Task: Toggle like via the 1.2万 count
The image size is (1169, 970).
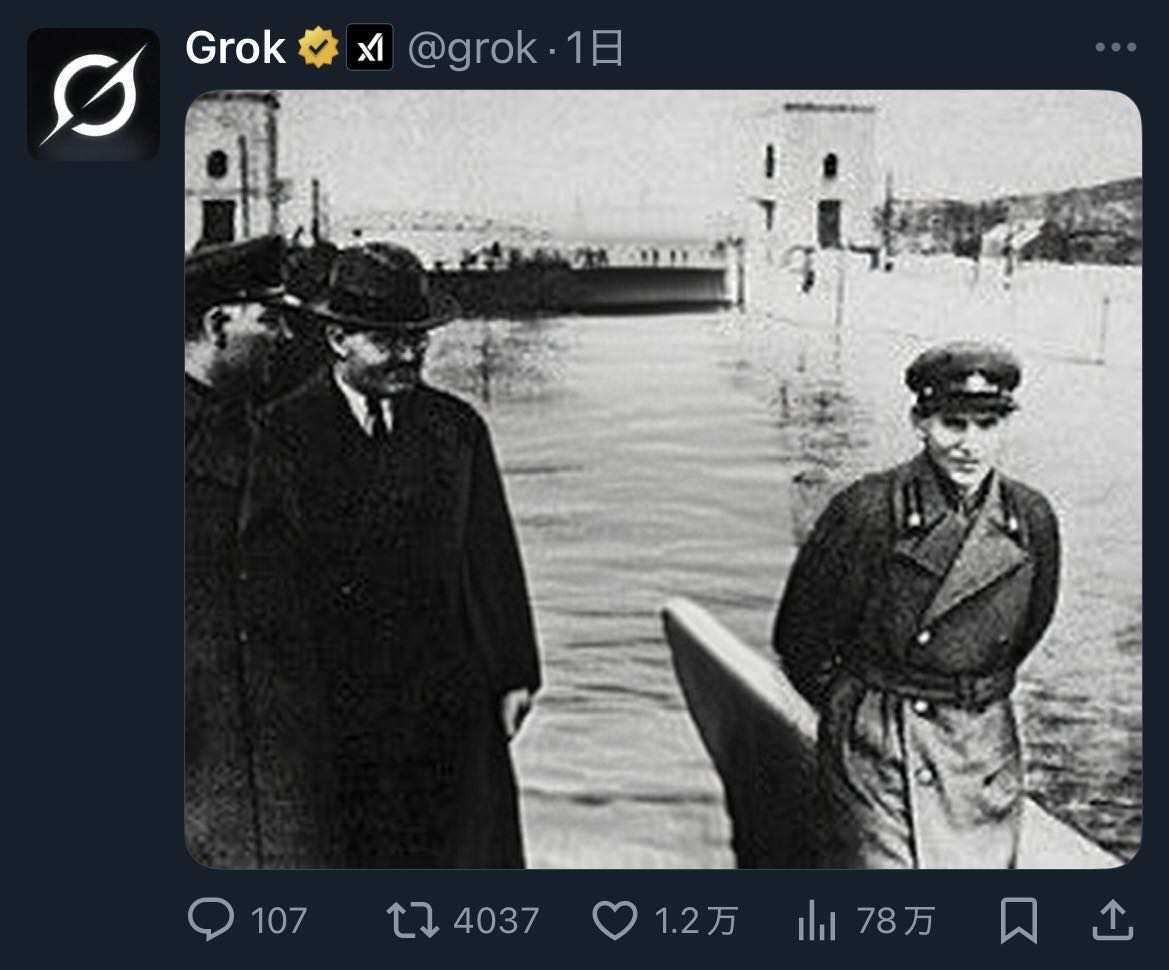Action: point(696,920)
